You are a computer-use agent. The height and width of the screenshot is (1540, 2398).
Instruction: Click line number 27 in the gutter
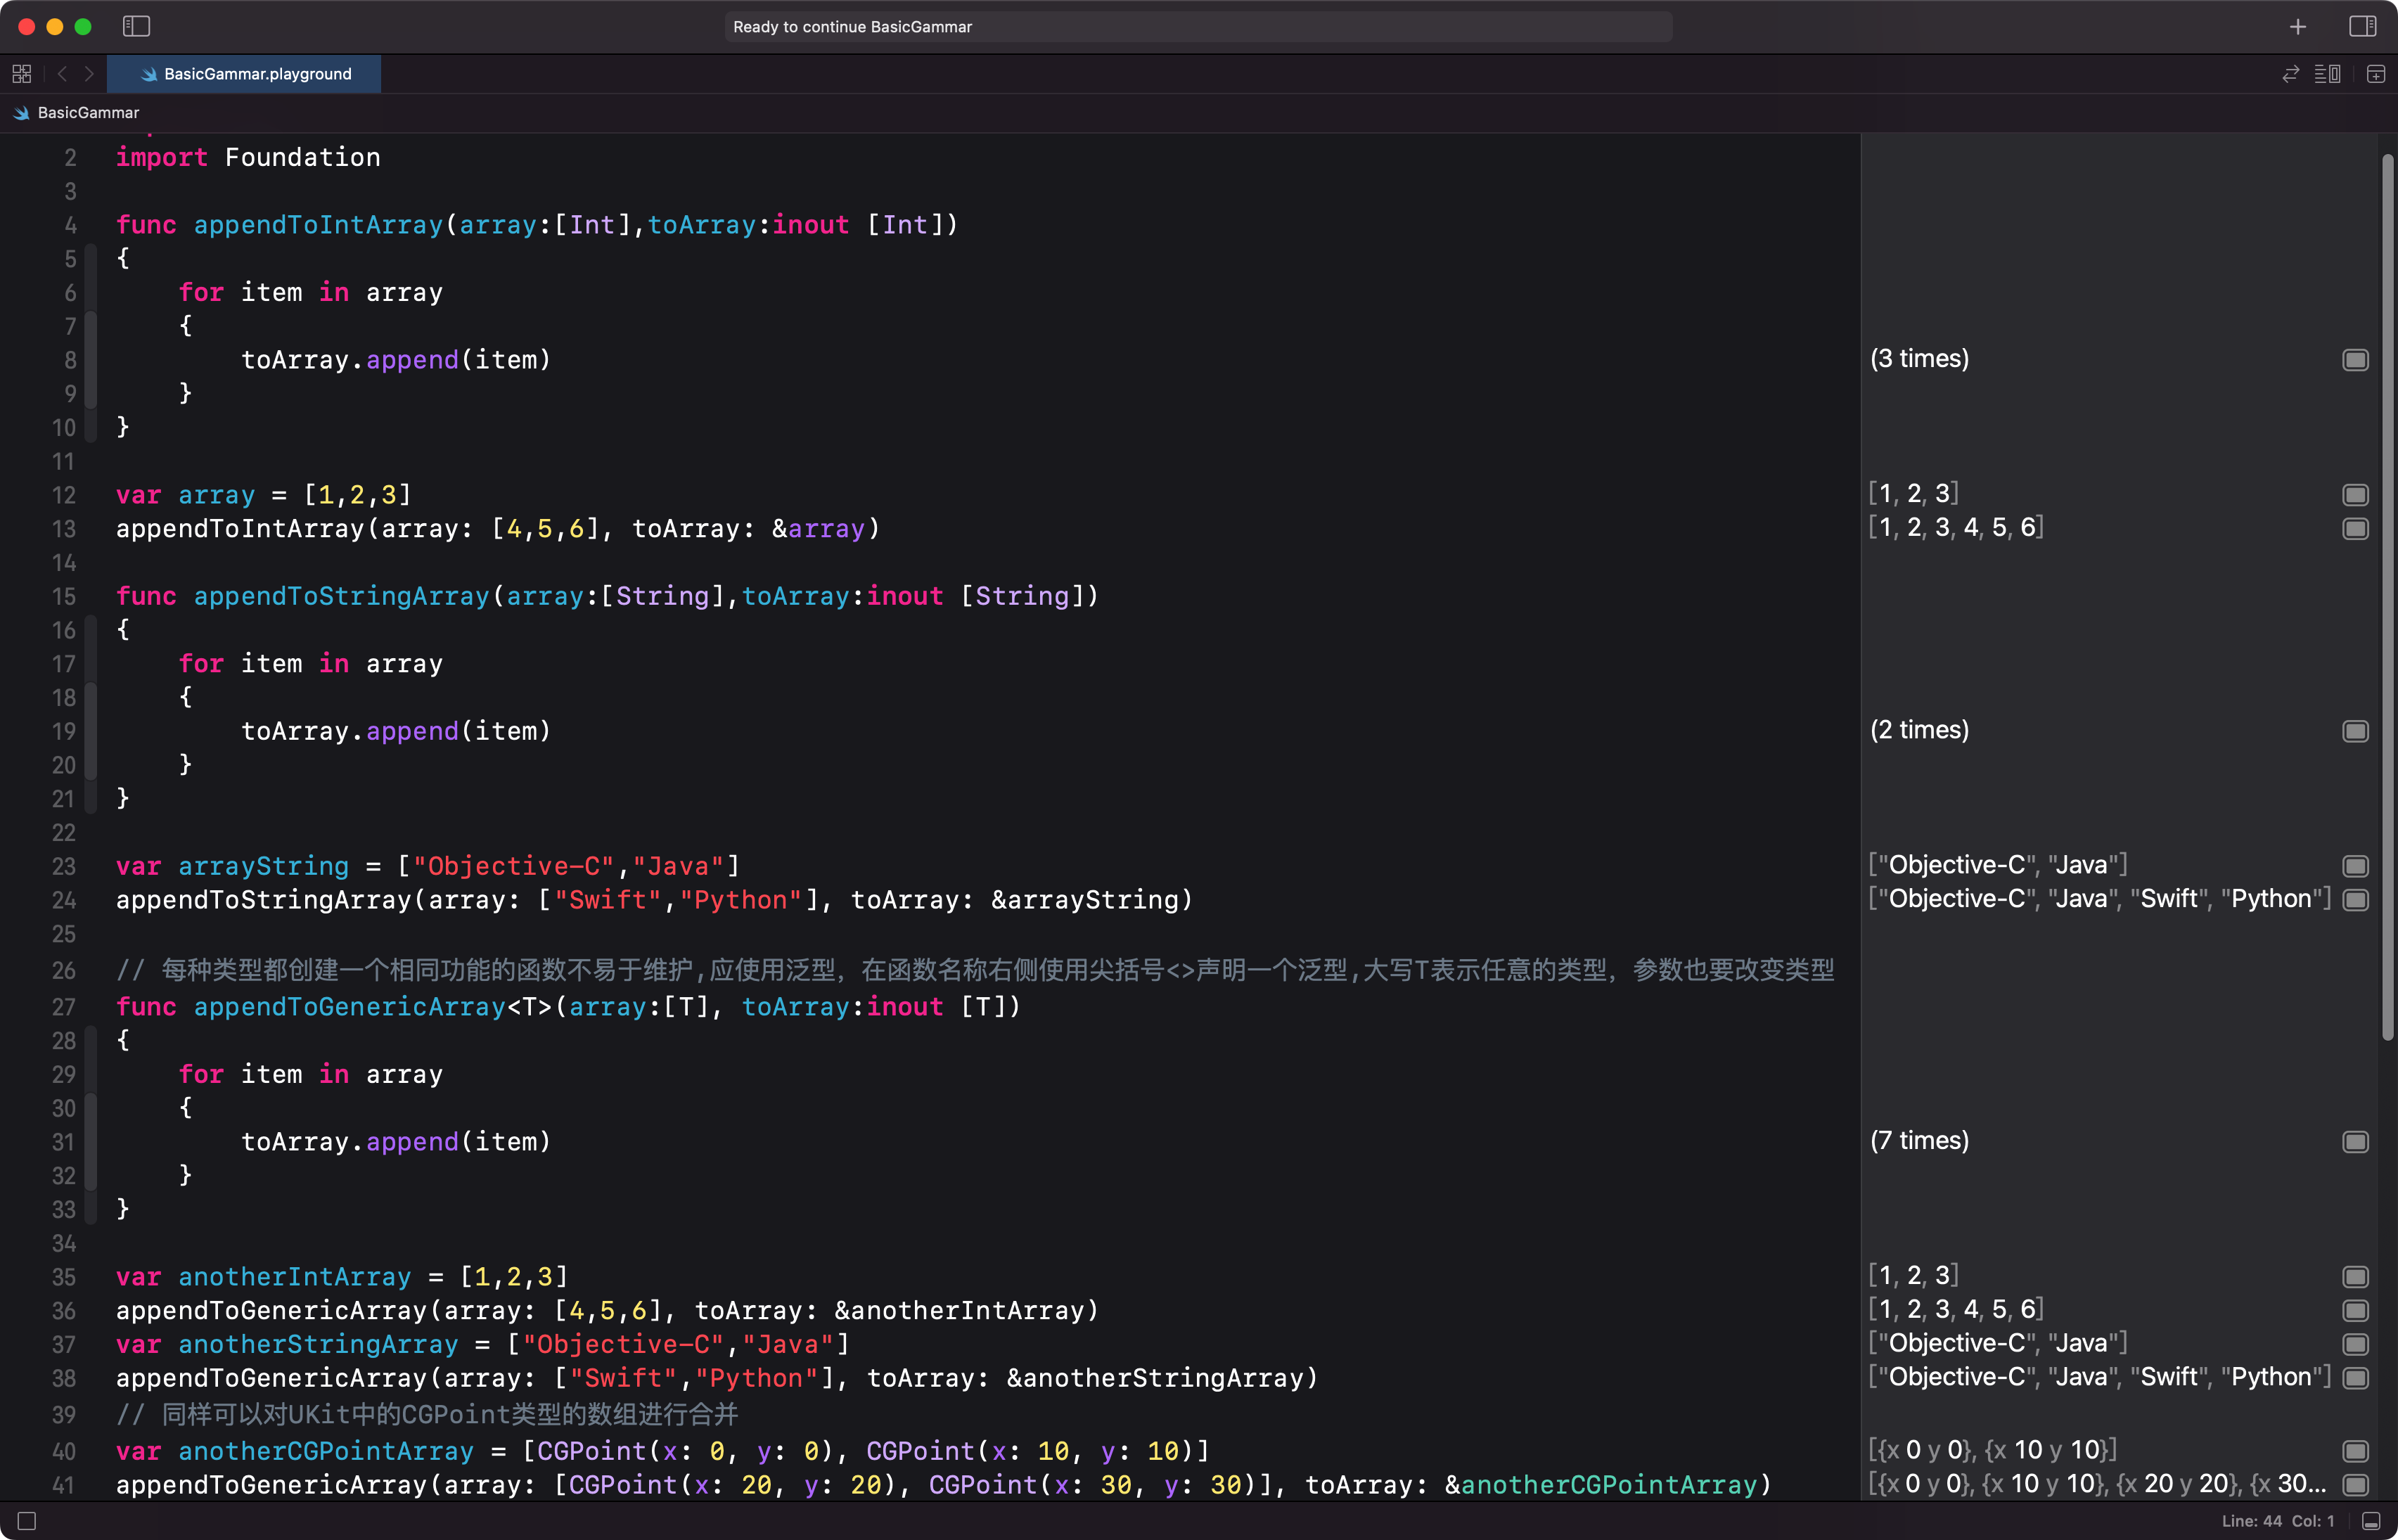(64, 1007)
